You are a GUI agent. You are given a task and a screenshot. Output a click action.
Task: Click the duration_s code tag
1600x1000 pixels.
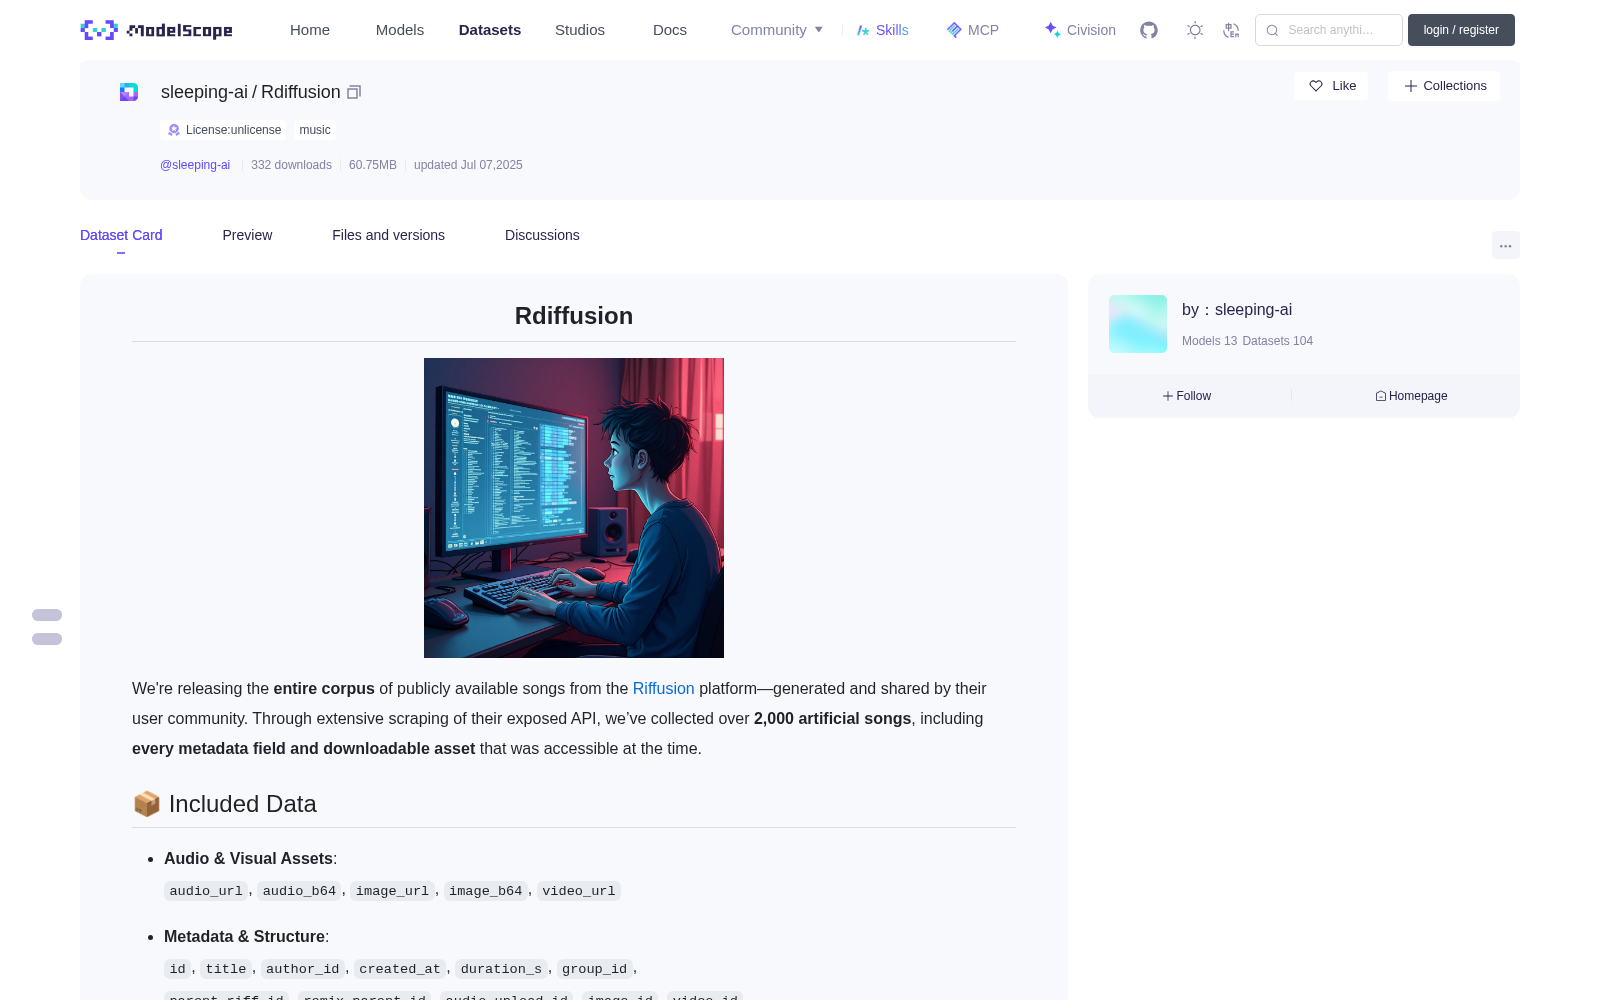pyautogui.click(x=501, y=969)
